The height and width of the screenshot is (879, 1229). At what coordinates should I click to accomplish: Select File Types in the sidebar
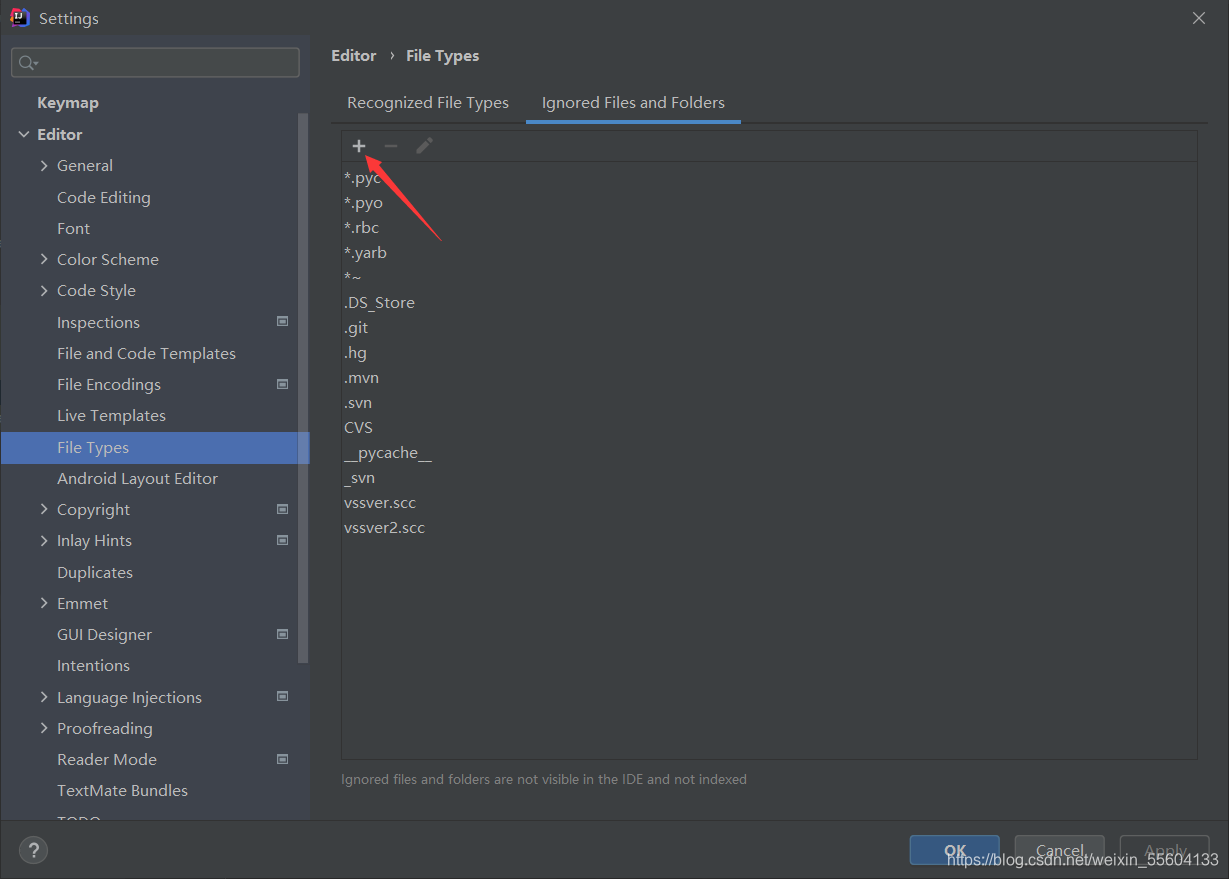point(155,447)
